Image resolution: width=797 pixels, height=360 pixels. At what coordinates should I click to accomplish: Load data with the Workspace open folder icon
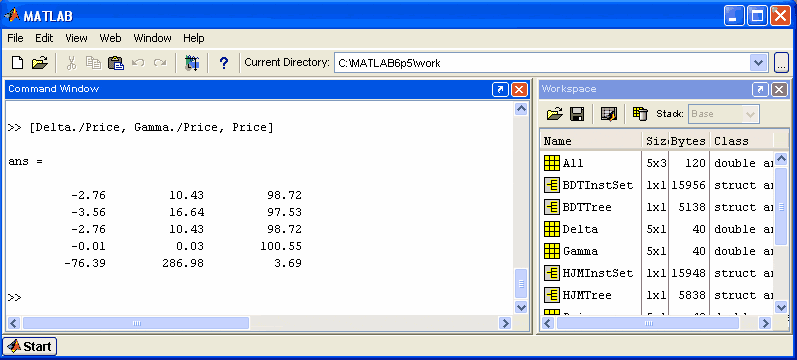555,114
